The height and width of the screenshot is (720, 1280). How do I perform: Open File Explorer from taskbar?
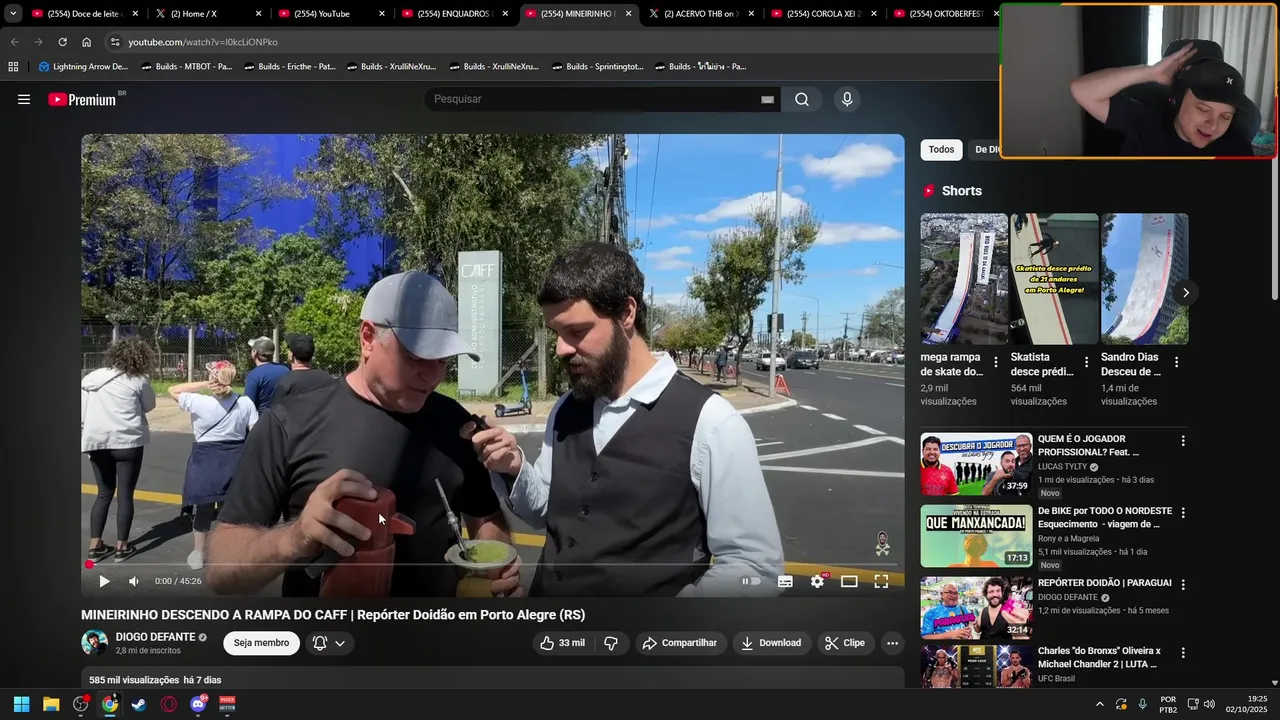coord(51,704)
